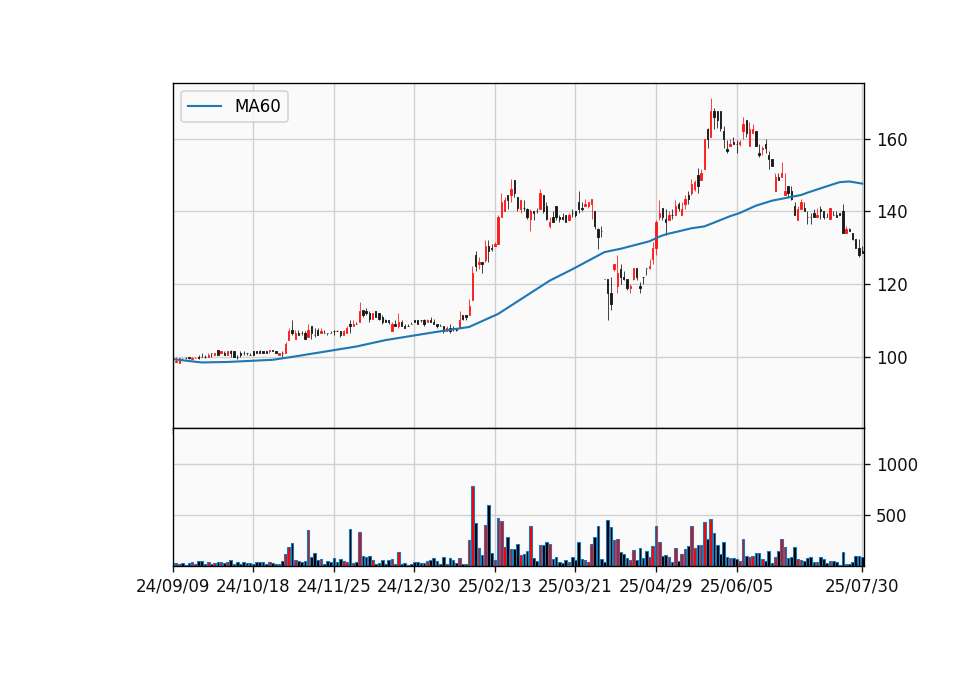Select the 24/12/30 date label
The width and height of the screenshot is (960, 690).
[414, 586]
